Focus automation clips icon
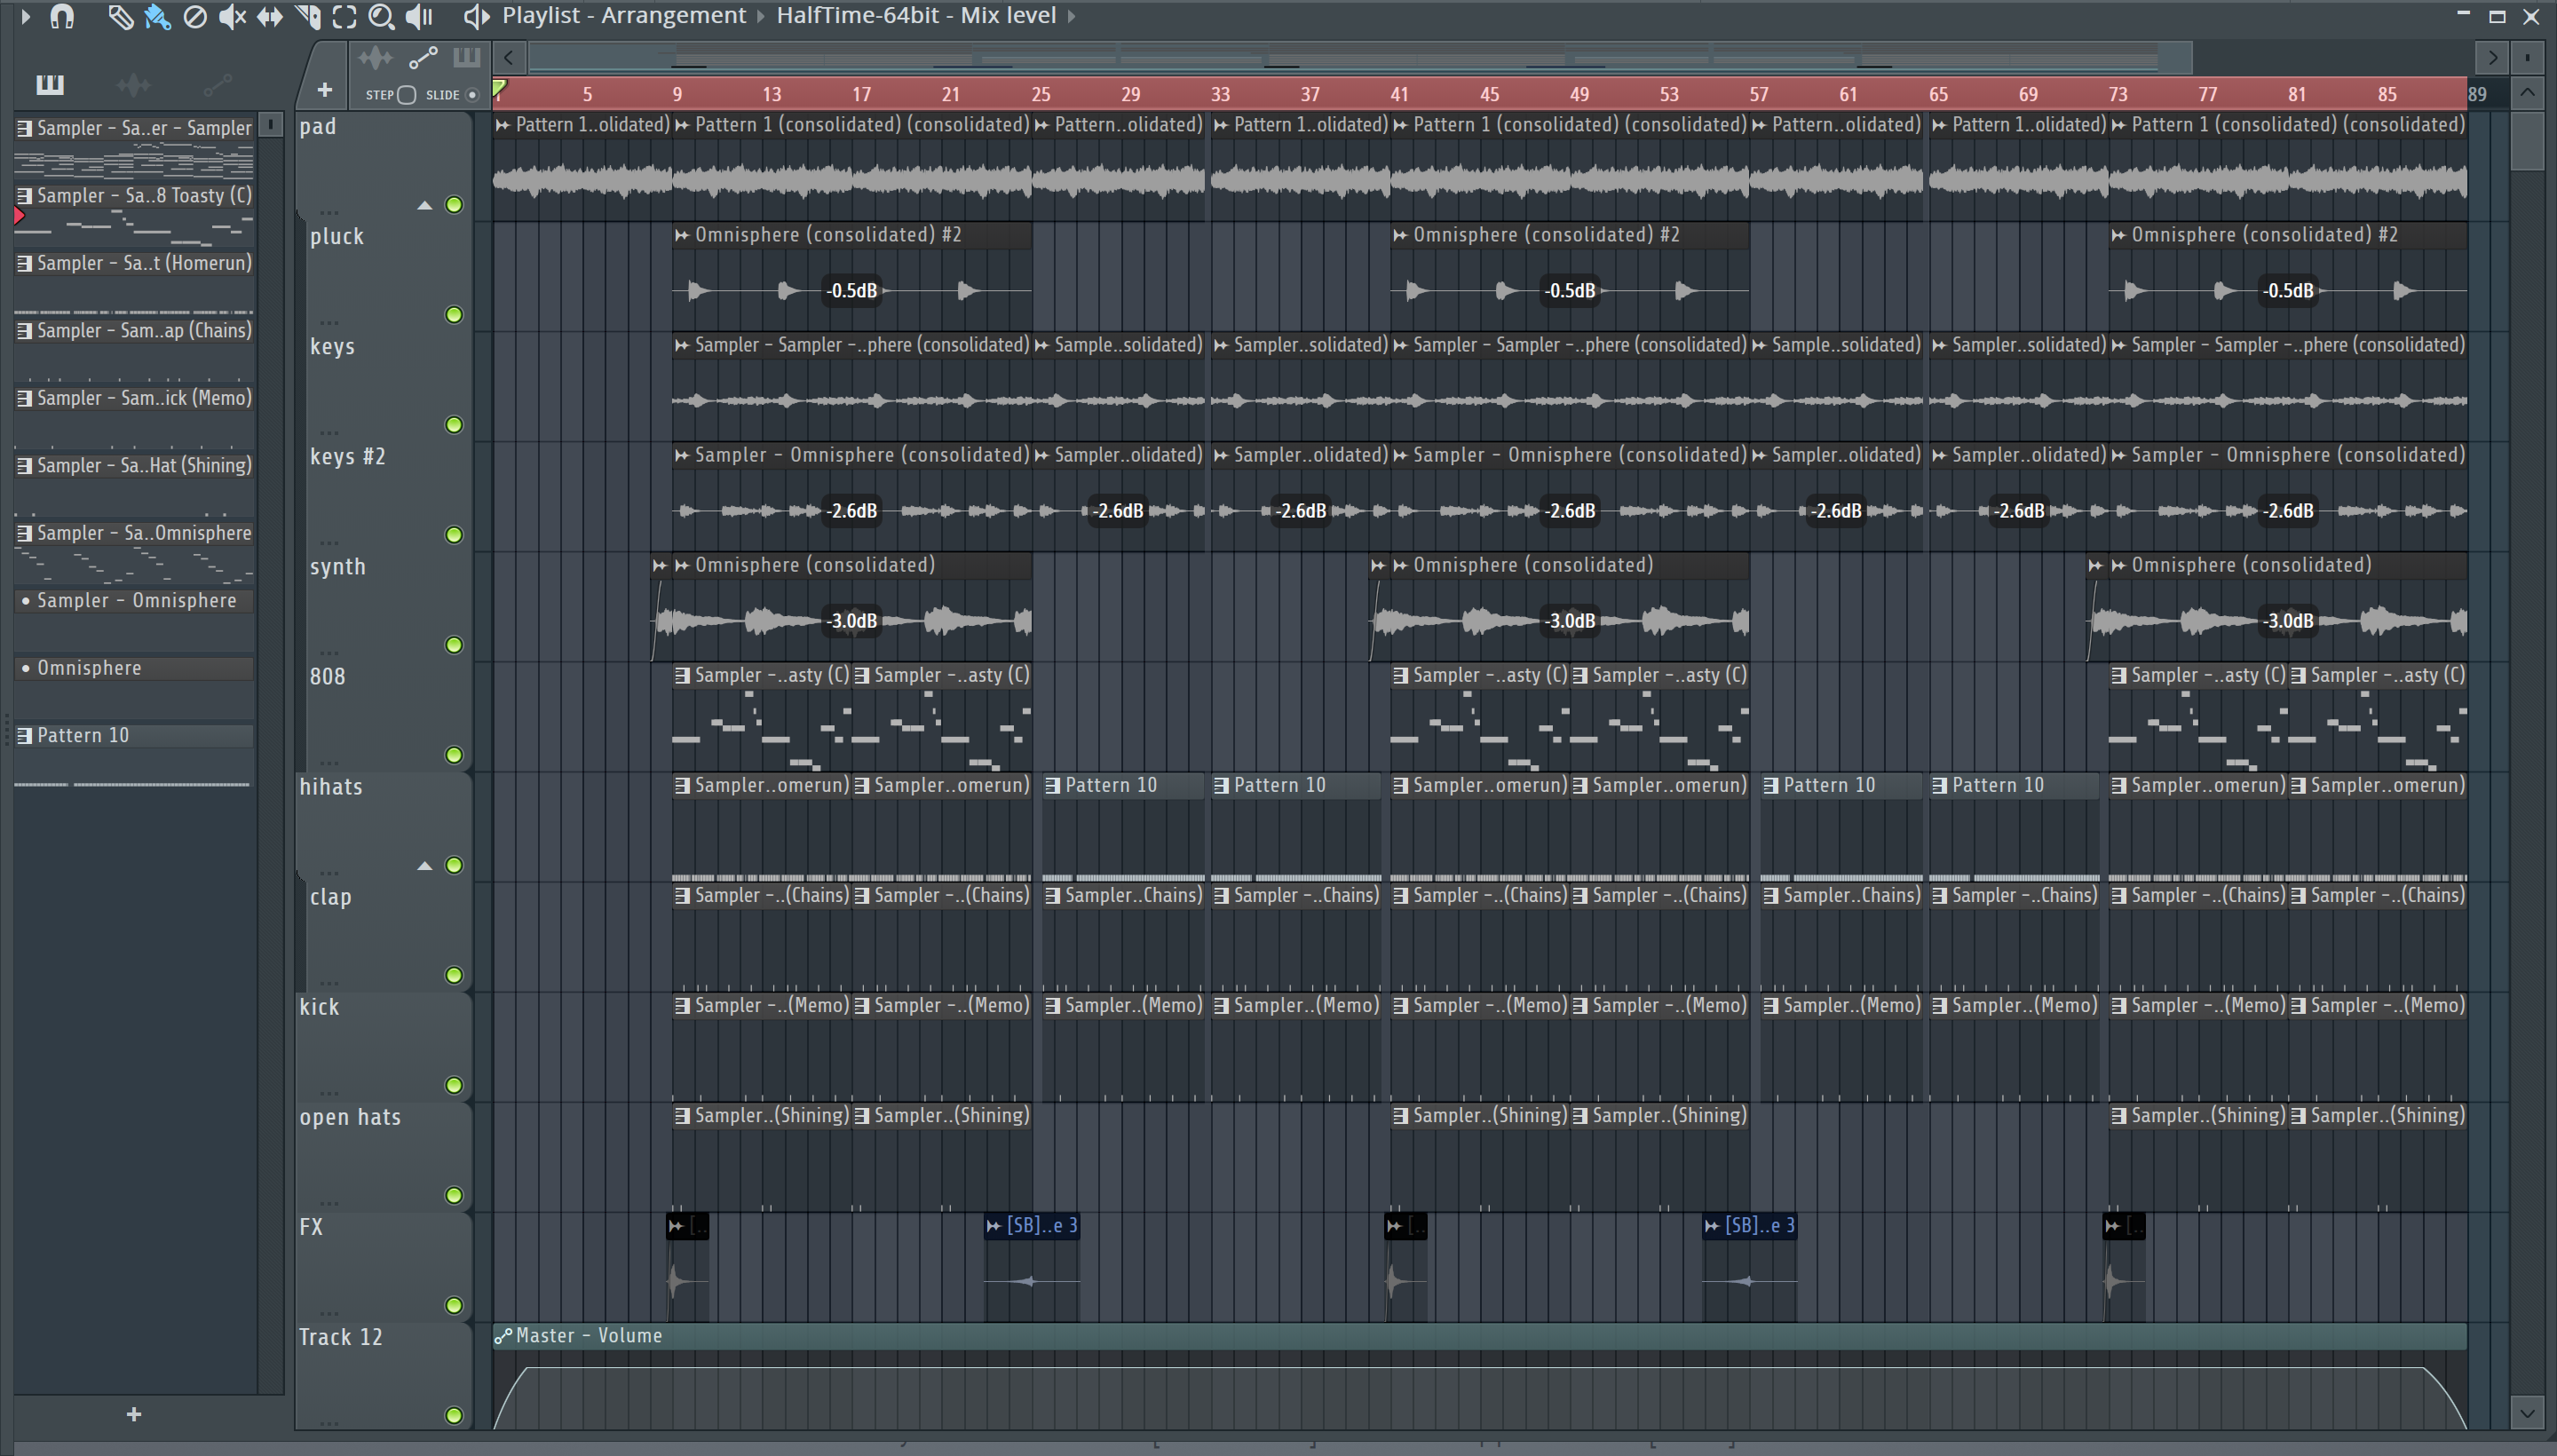2557x1456 pixels. coord(423,57)
